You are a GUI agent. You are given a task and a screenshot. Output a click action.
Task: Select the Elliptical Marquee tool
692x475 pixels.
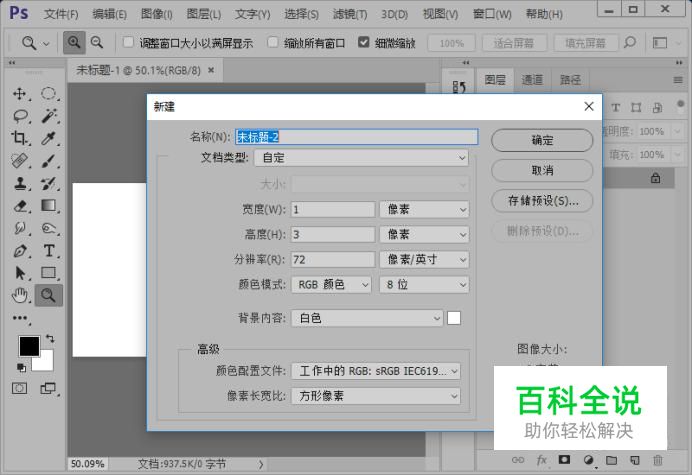[49, 94]
